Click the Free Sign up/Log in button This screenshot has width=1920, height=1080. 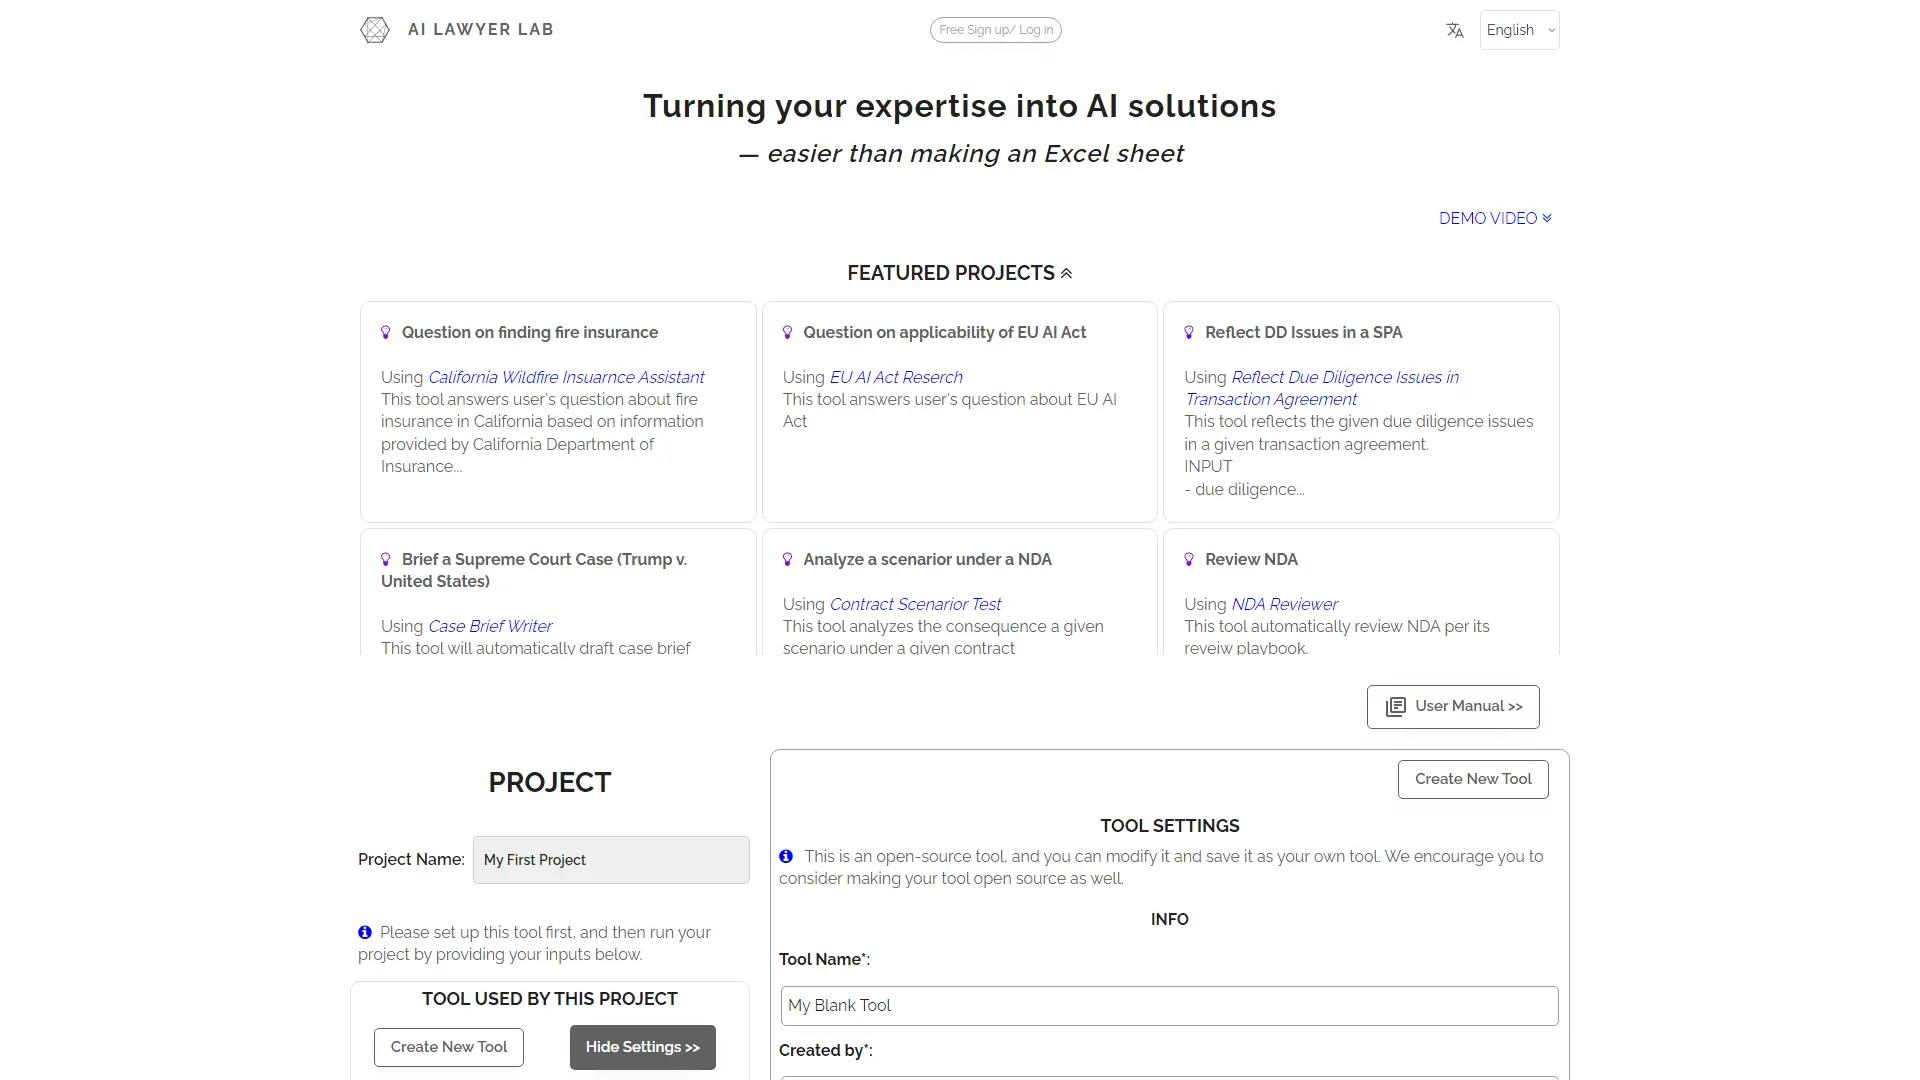tap(995, 30)
